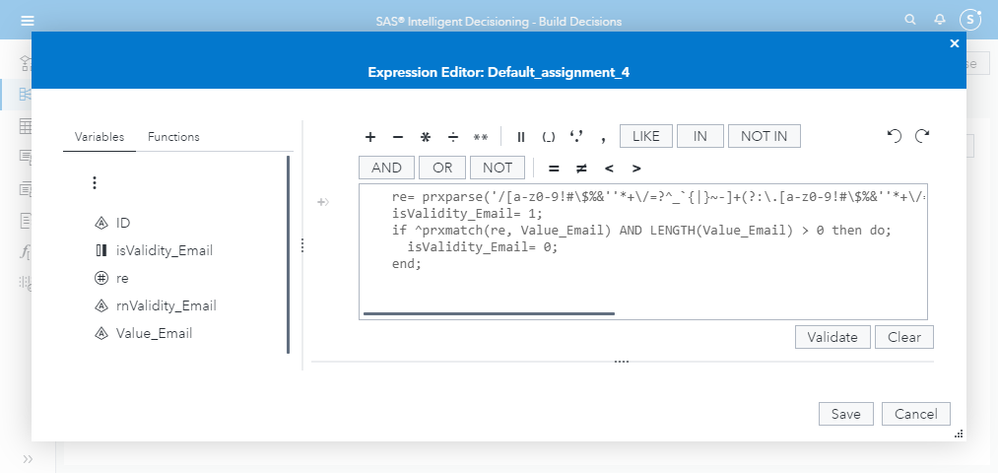Insert the division operator
The height and width of the screenshot is (473, 998).
pyautogui.click(x=452, y=137)
